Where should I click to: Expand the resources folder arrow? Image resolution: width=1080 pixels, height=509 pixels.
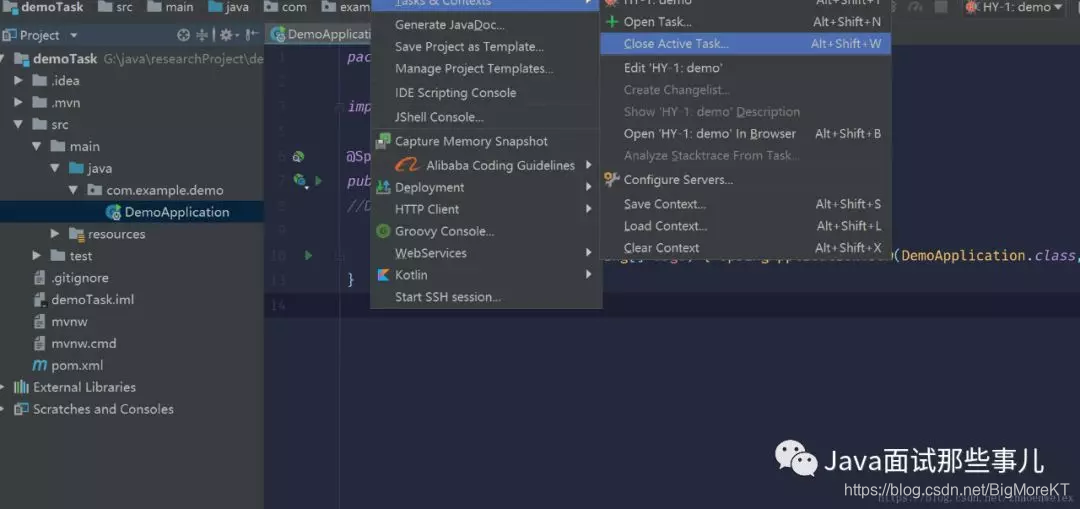pyautogui.click(x=55, y=234)
